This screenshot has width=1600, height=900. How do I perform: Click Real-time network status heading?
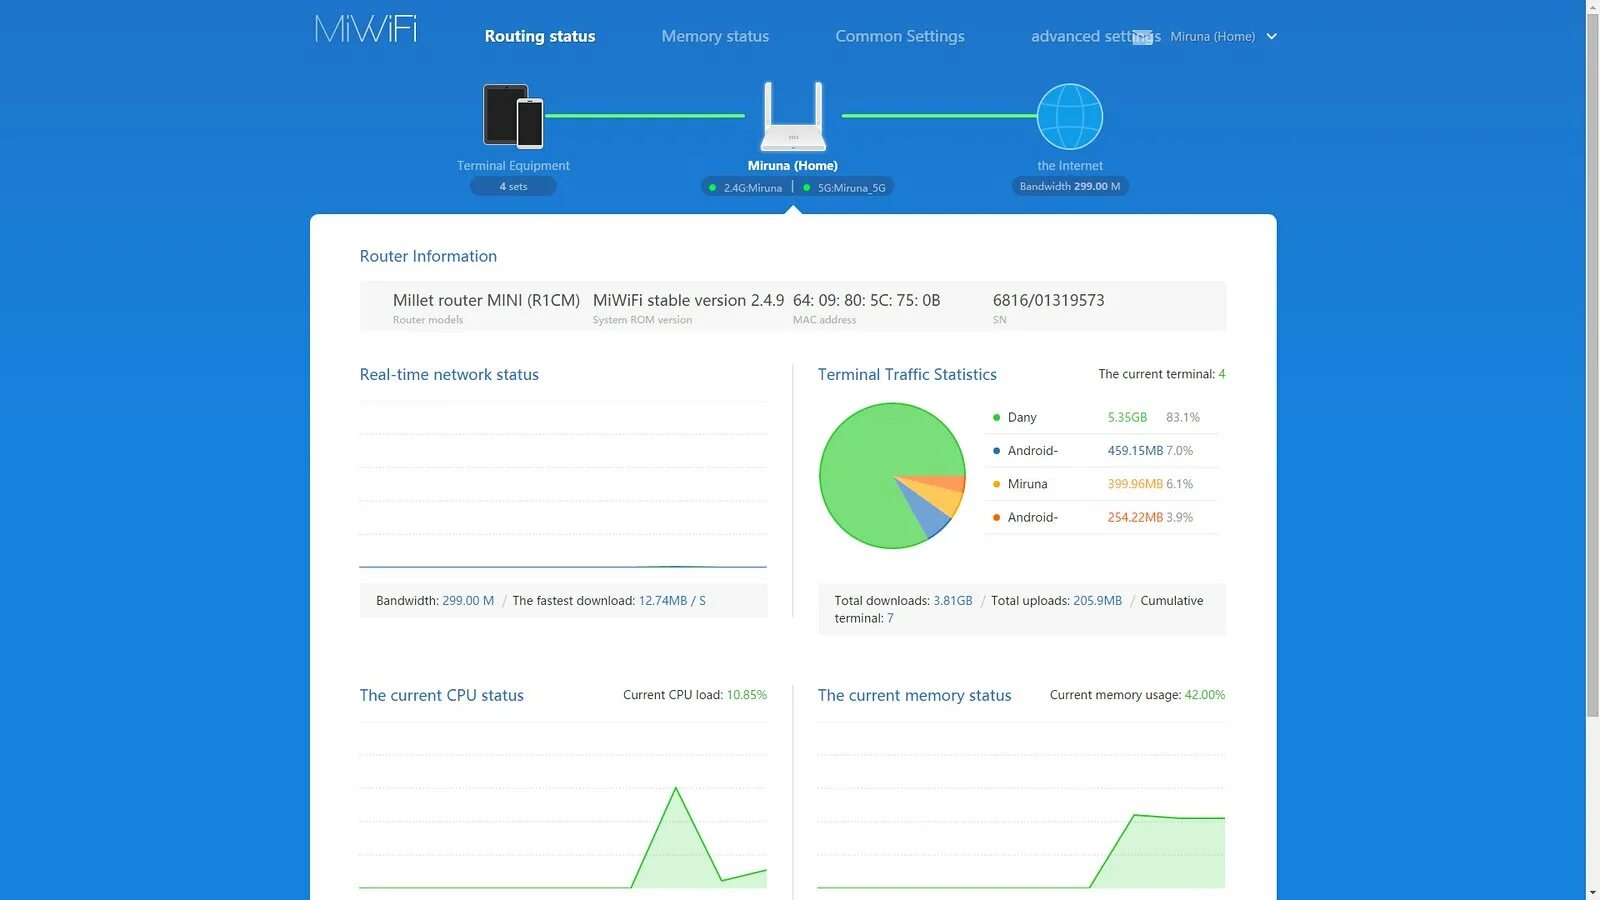click(x=449, y=375)
